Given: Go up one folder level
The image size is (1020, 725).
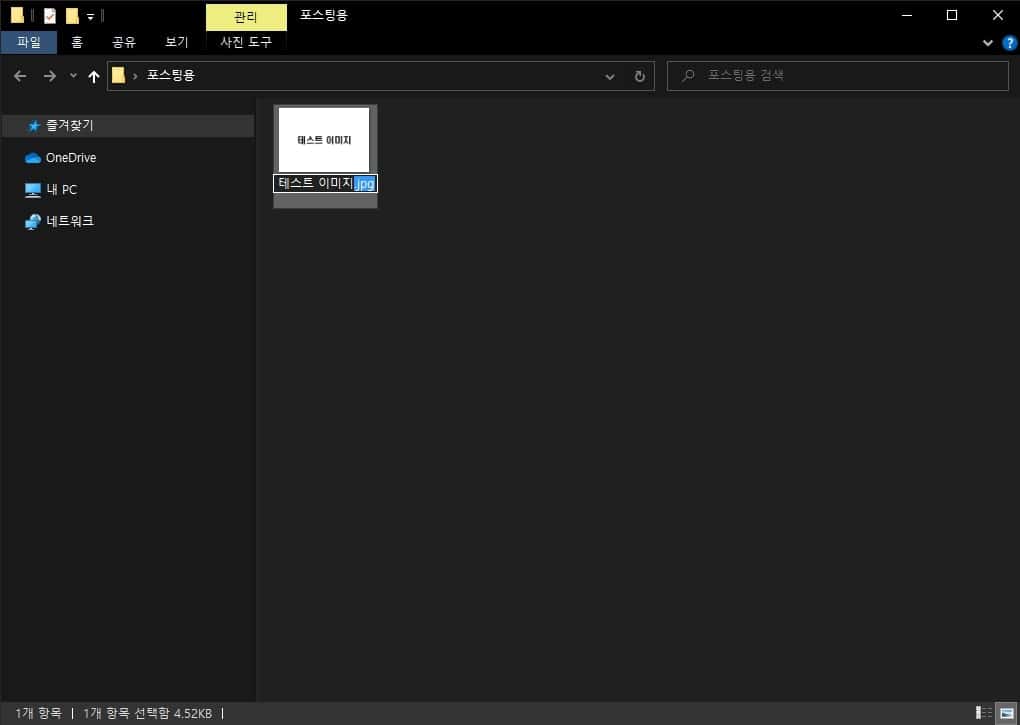Looking at the screenshot, I should (x=94, y=76).
